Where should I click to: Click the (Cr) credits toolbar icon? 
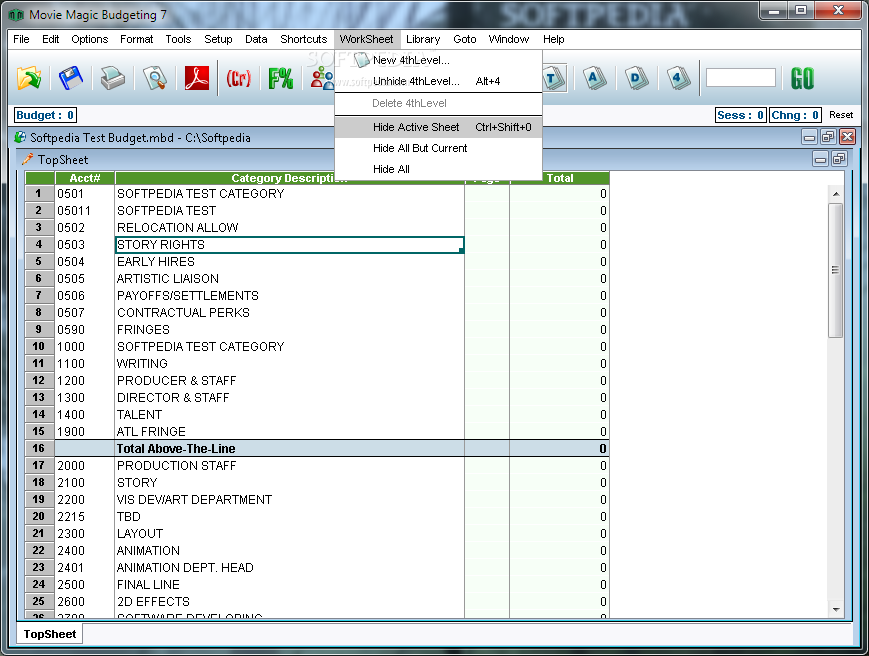[x=239, y=78]
